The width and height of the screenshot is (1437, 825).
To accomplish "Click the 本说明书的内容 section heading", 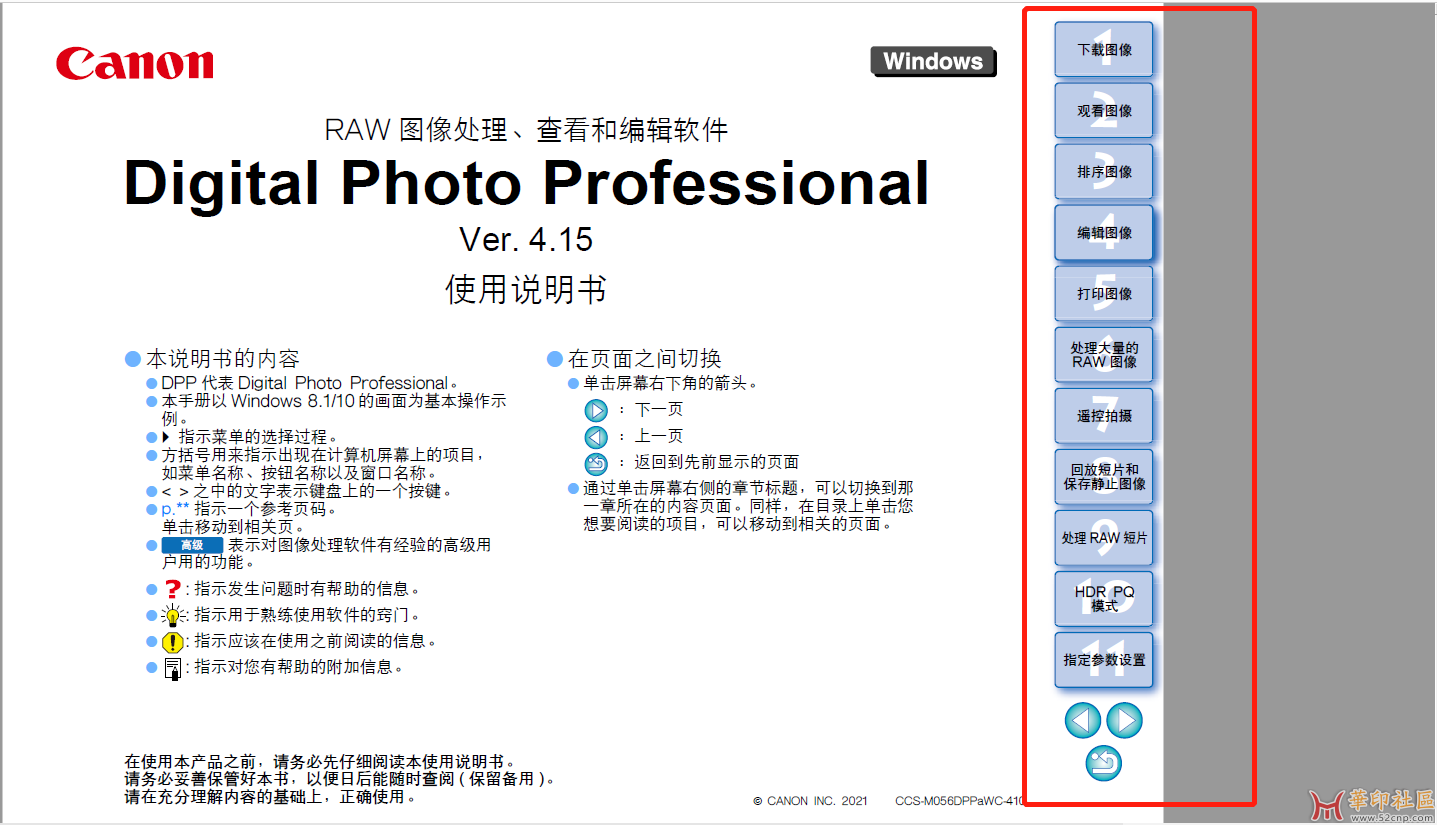I will [x=223, y=358].
